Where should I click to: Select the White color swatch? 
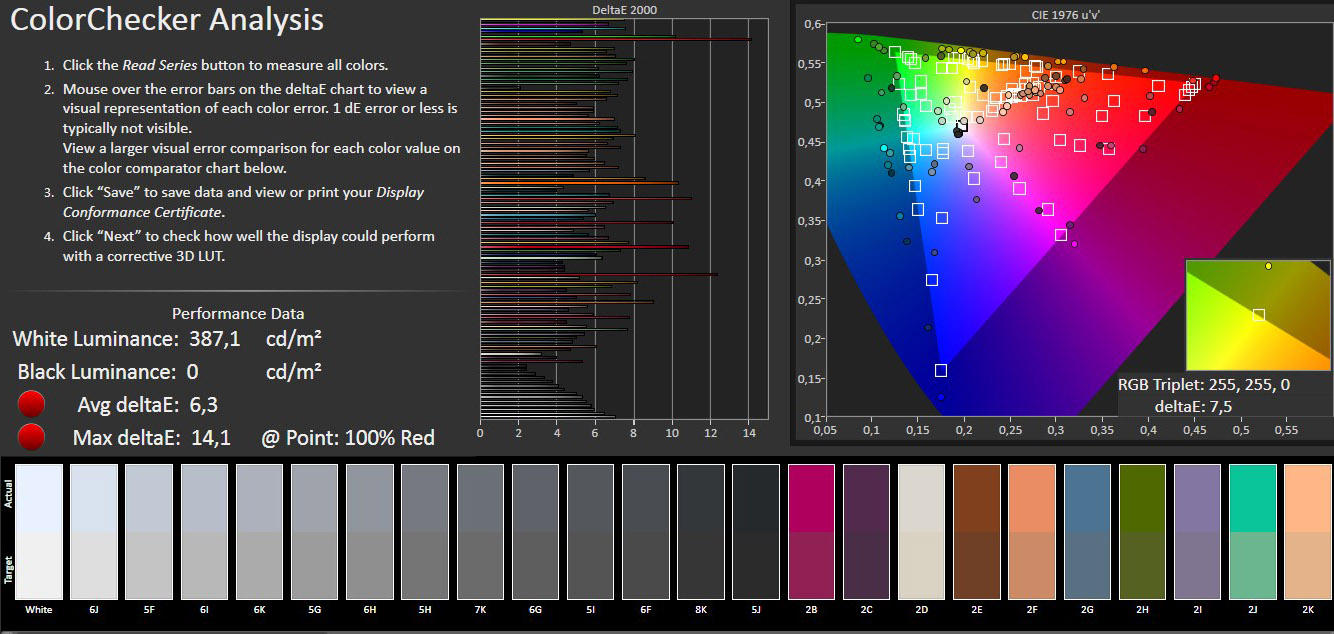[x=39, y=531]
